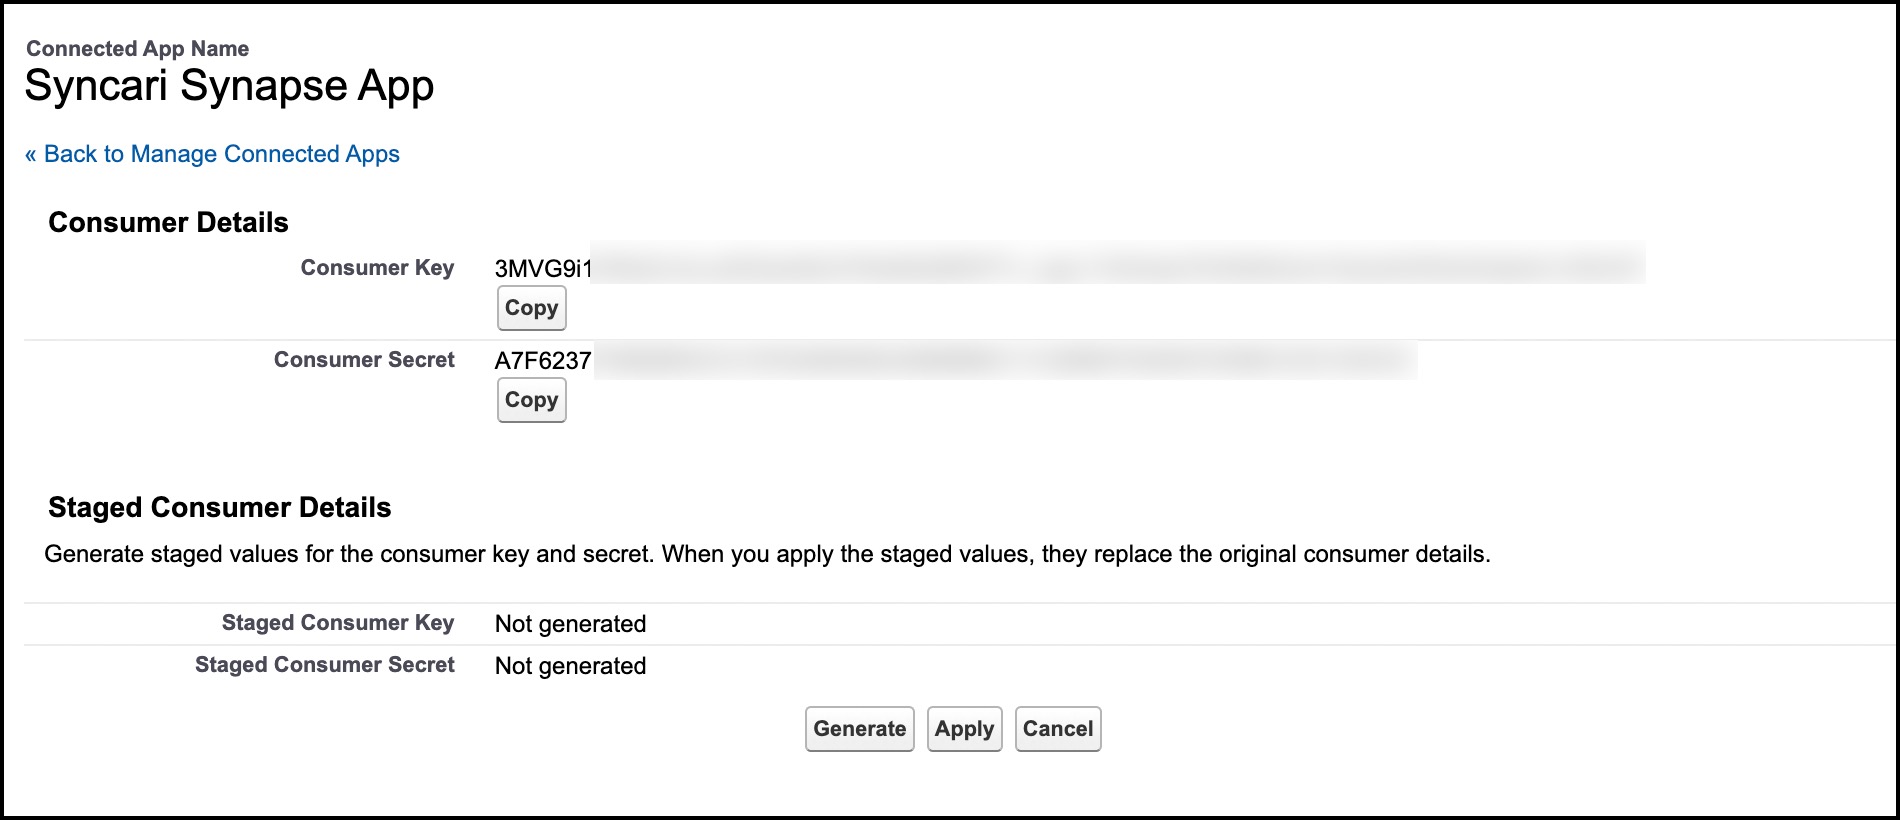The width and height of the screenshot is (1900, 820).
Task: Apply the staged consumer values
Action: [x=964, y=729]
